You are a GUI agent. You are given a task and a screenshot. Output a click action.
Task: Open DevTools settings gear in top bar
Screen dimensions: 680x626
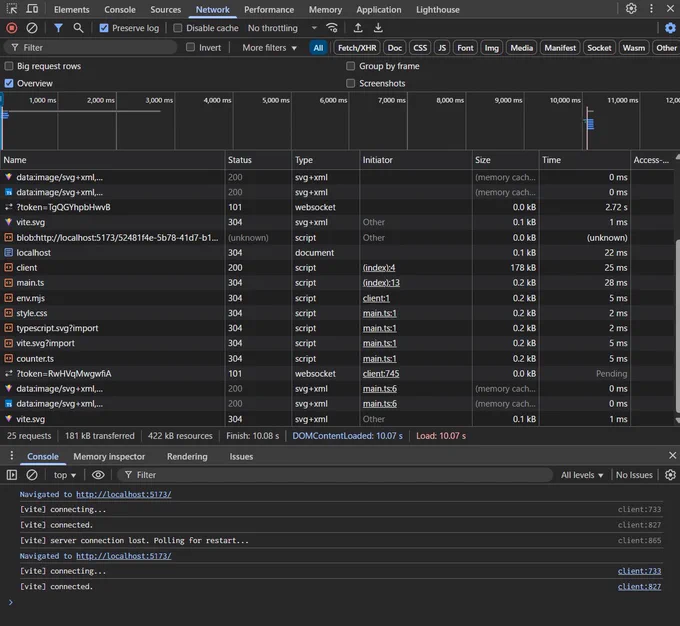pyautogui.click(x=631, y=8)
